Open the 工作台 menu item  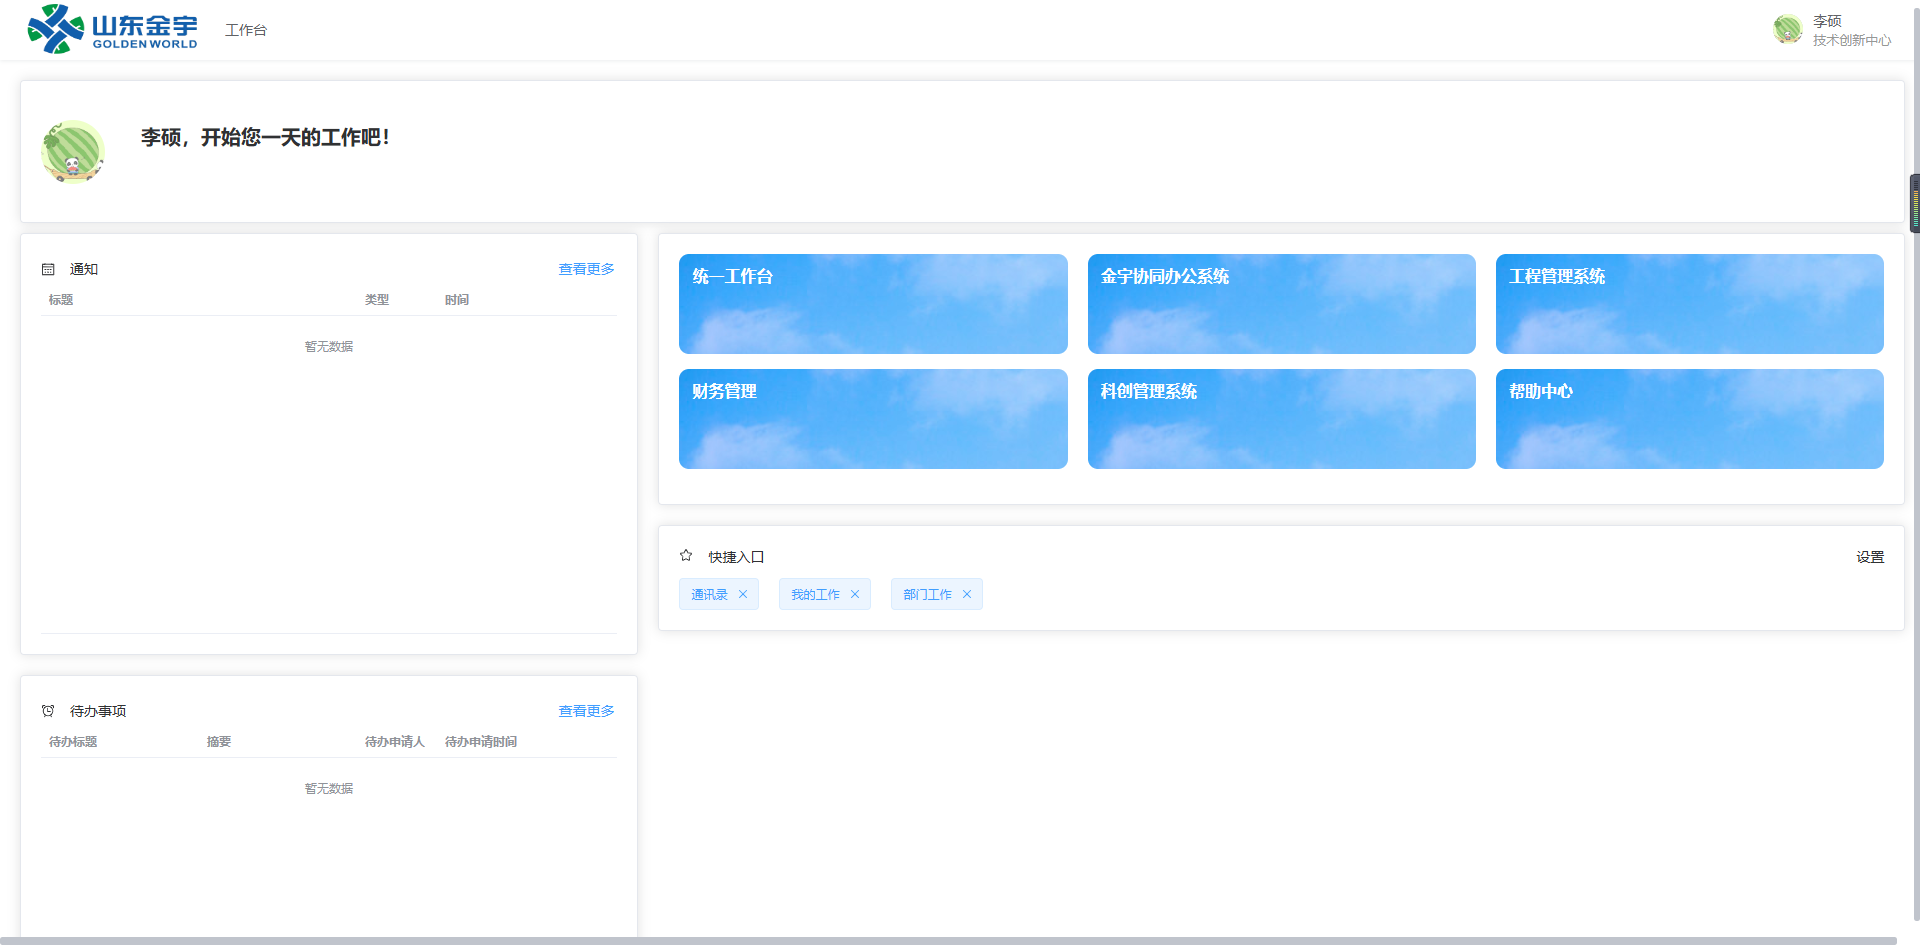246,30
